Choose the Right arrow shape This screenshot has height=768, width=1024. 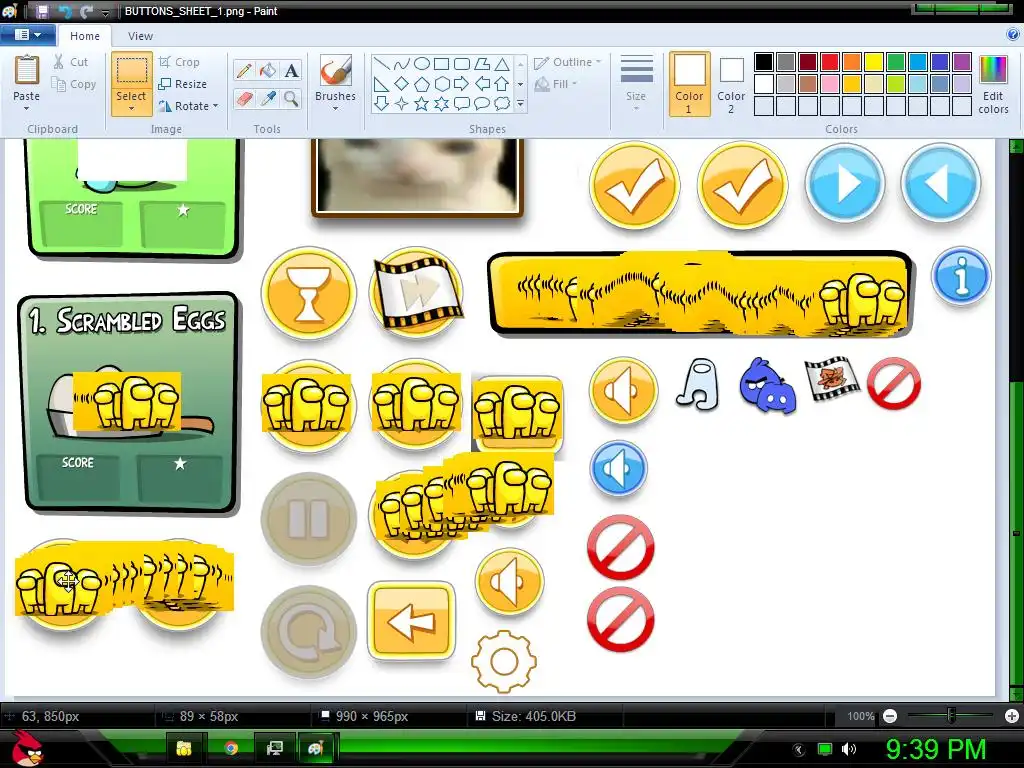point(462,84)
